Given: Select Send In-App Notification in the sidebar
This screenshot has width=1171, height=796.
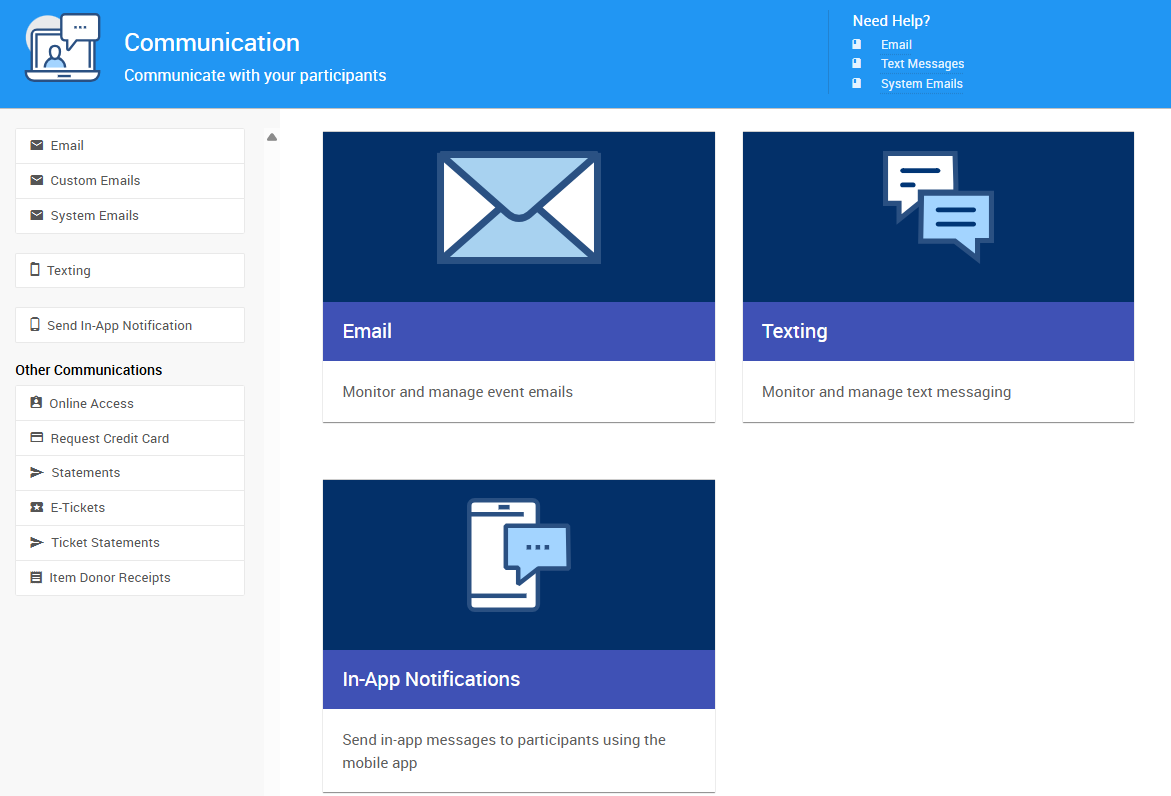Looking at the screenshot, I should (x=121, y=325).
